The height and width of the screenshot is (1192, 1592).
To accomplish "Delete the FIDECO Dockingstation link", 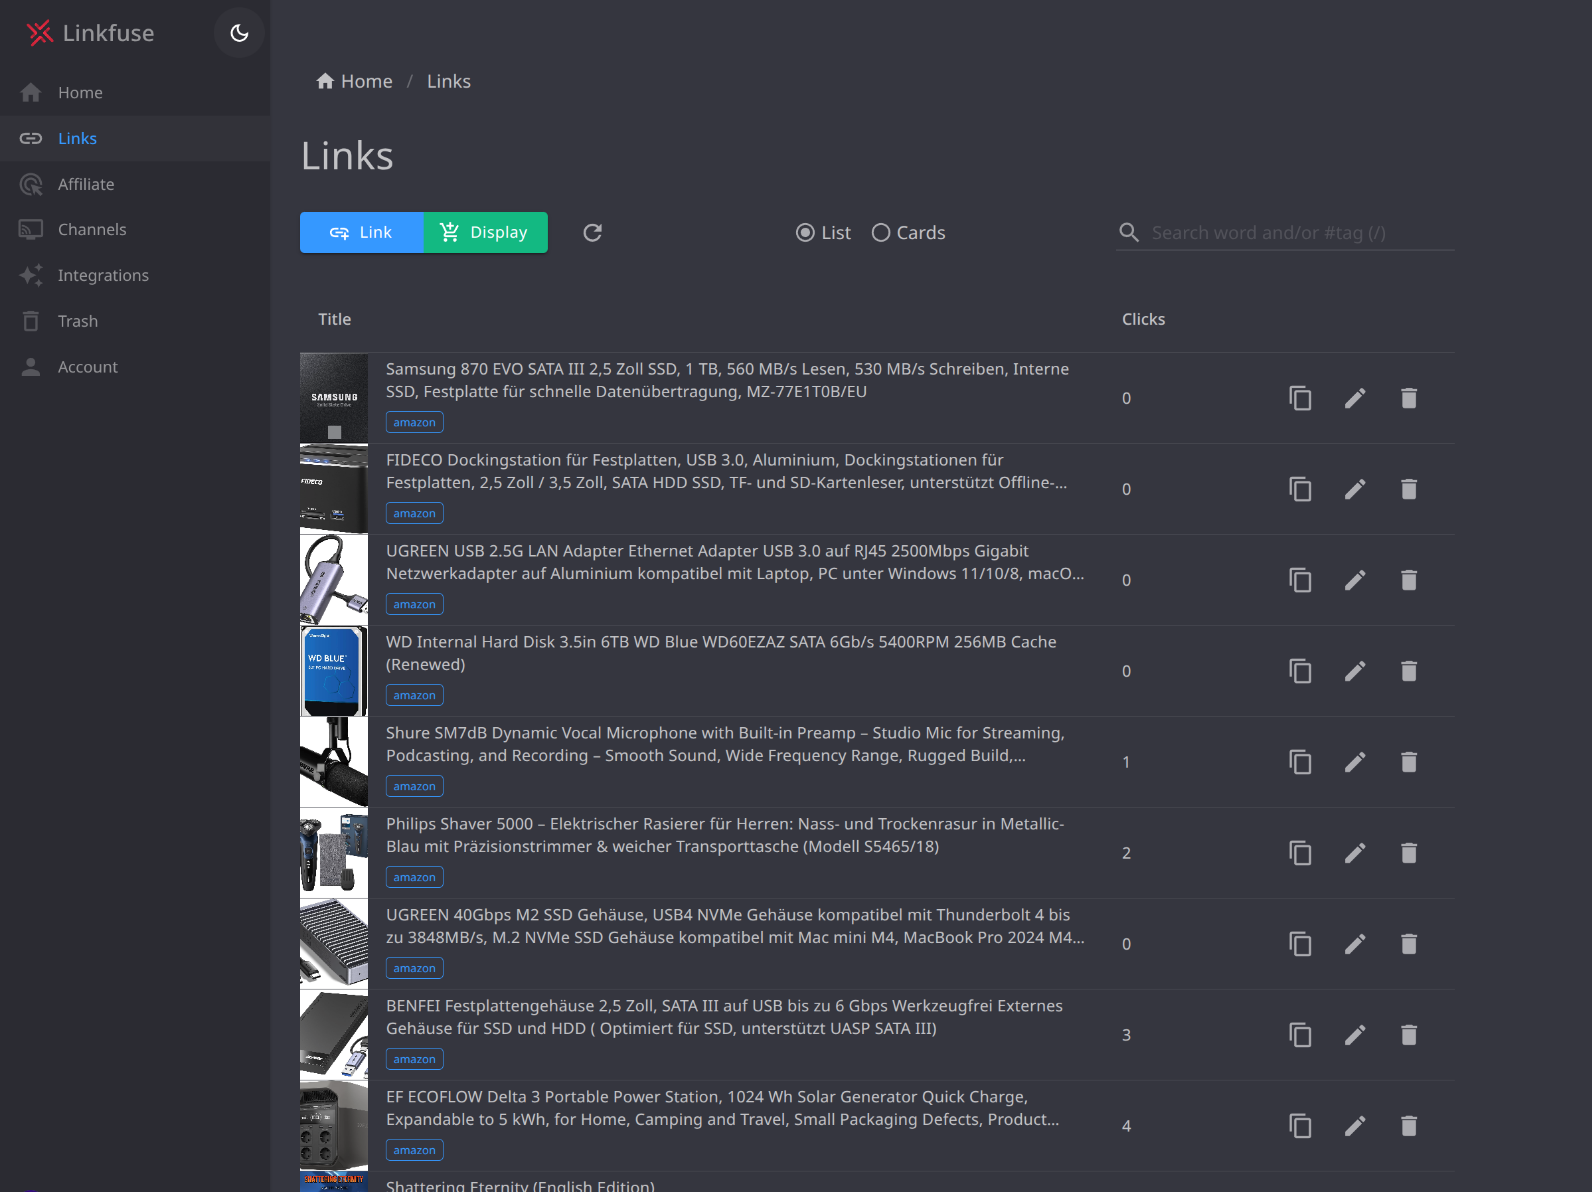I will [1409, 489].
